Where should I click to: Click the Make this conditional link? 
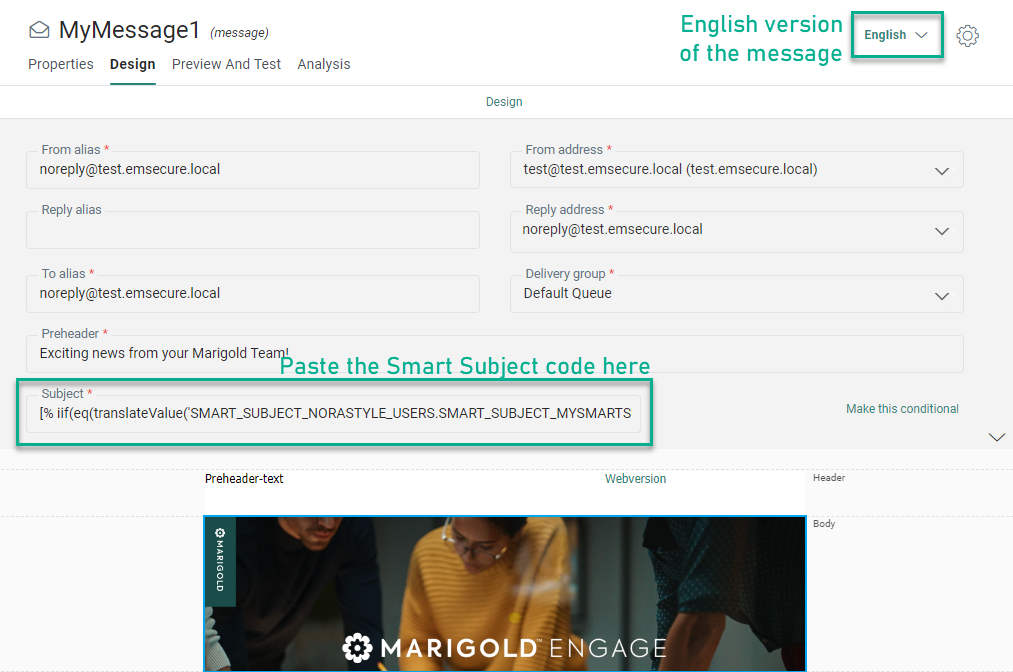[902, 408]
